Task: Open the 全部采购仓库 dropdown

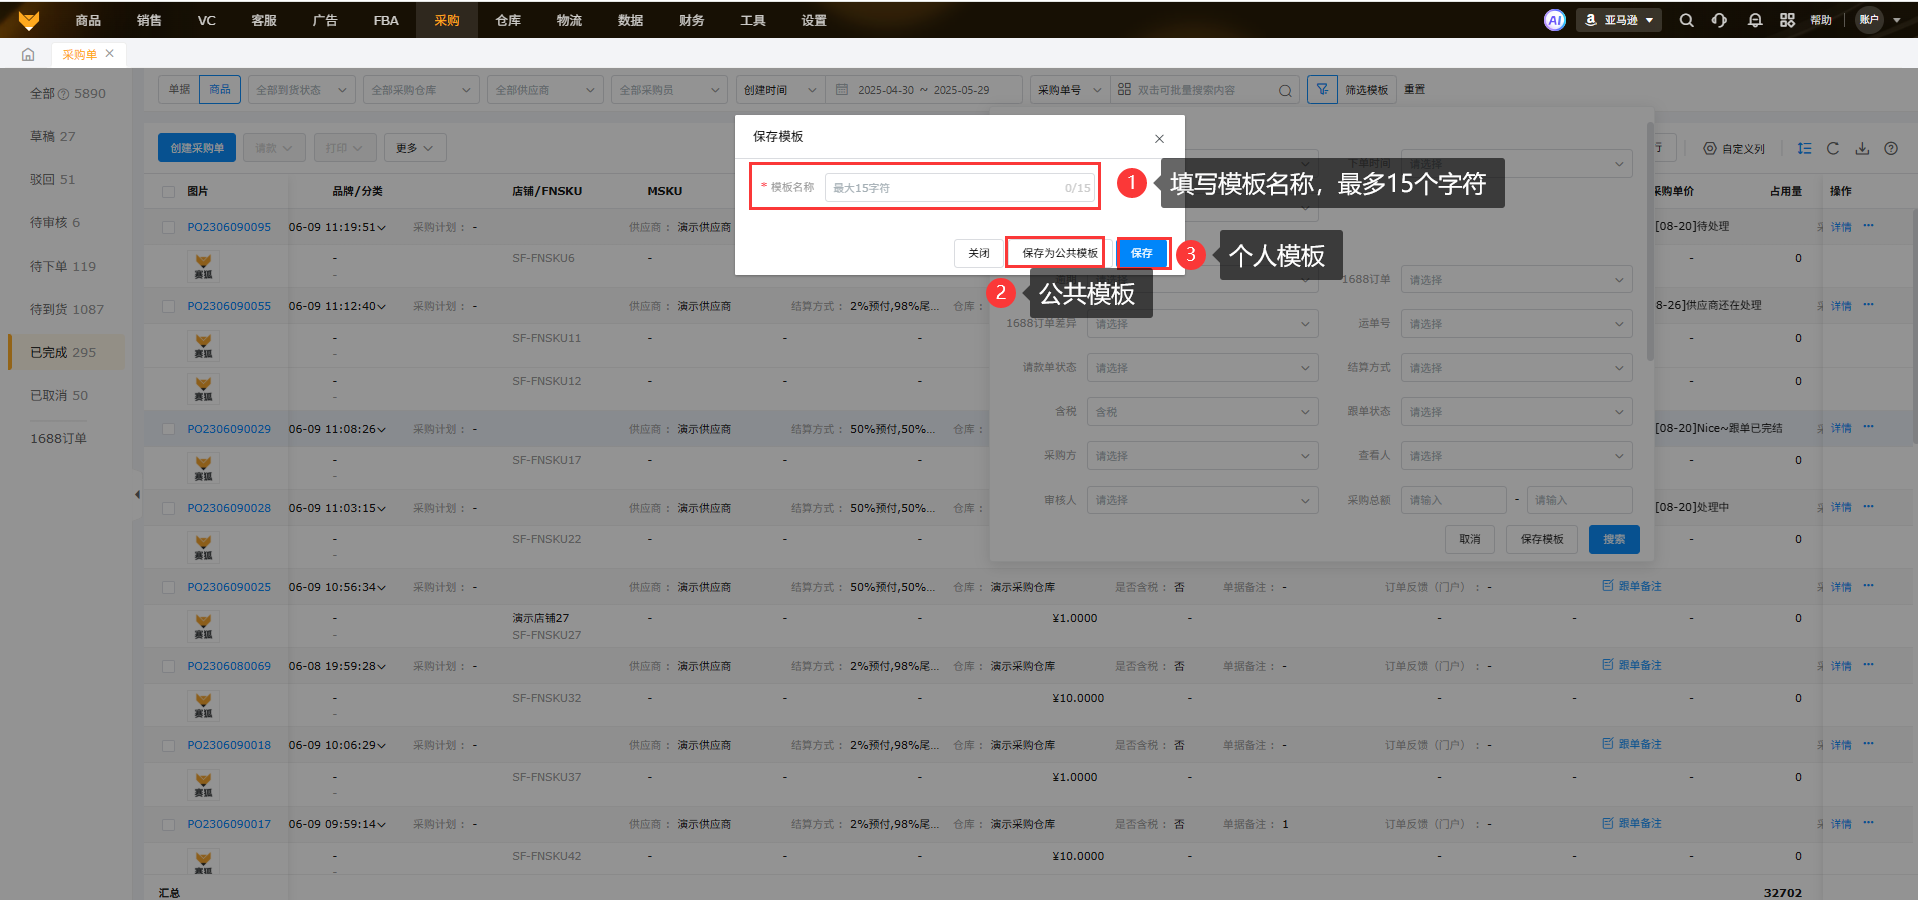Action: click(421, 90)
